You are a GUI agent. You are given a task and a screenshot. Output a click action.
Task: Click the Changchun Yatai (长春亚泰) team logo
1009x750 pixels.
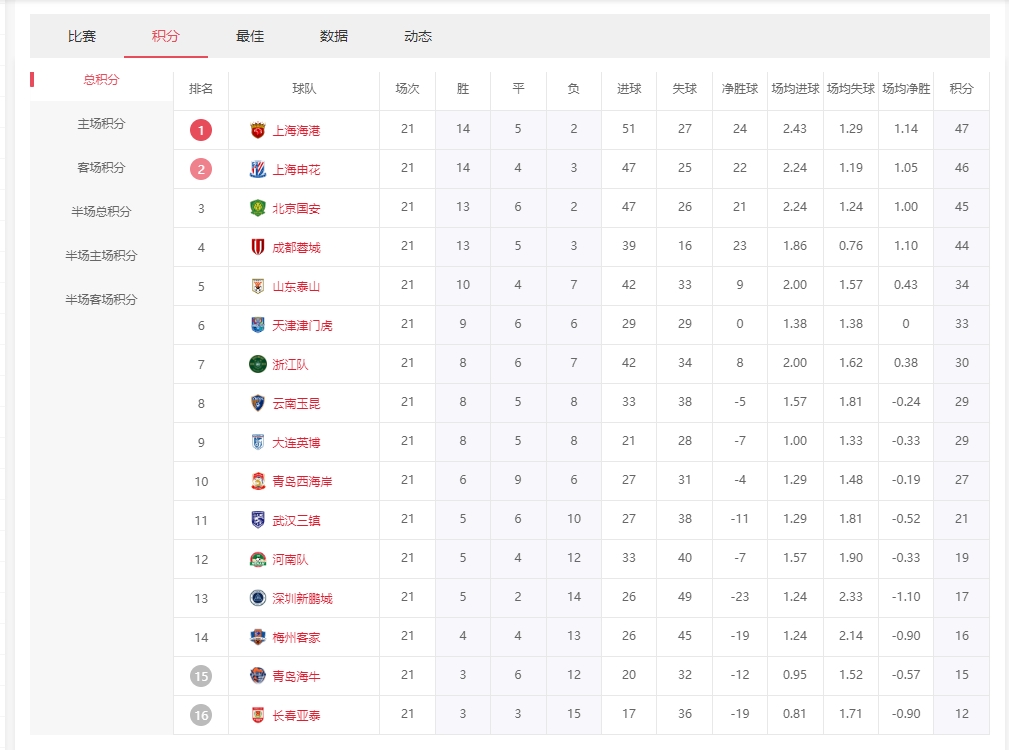tap(258, 715)
